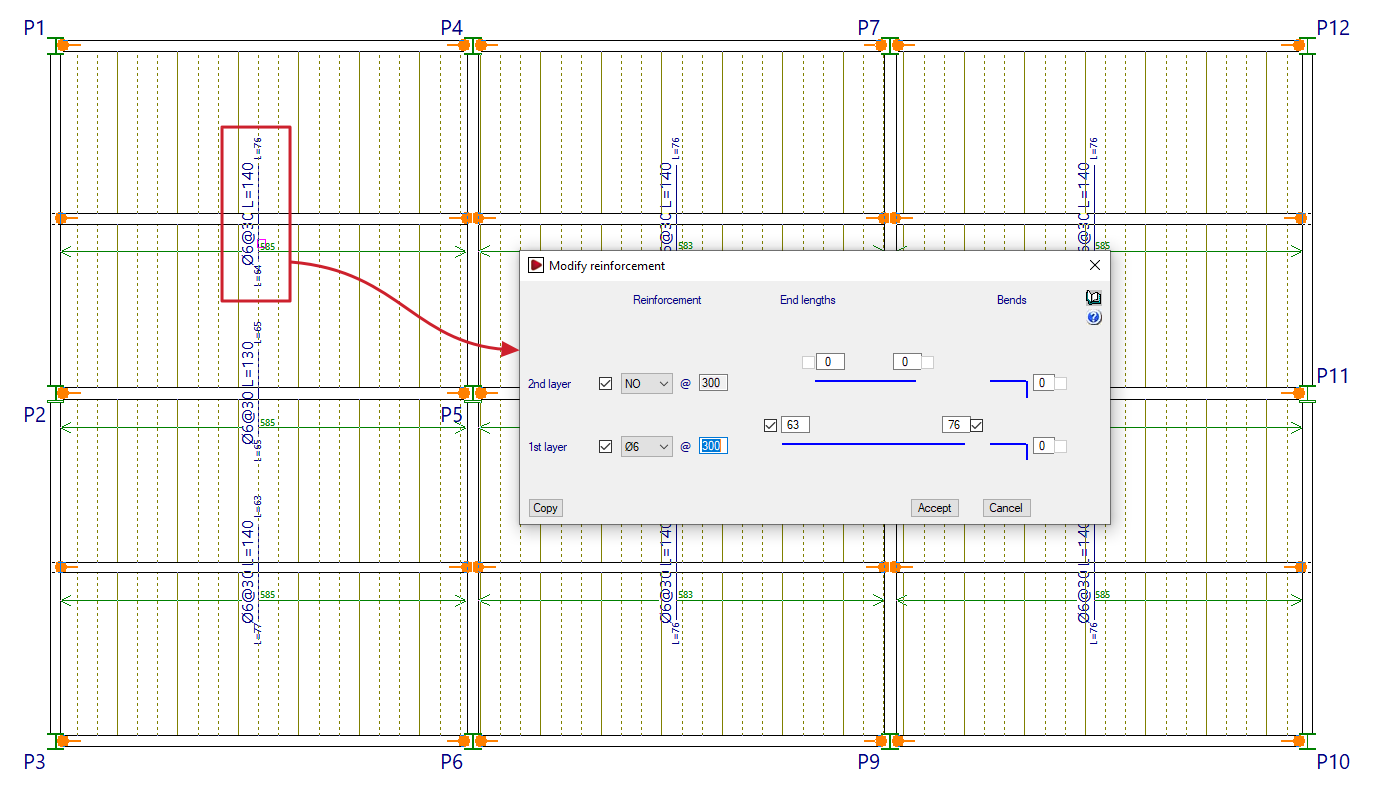The image size is (1374, 796).
Task: Toggle the 1st layer reinforcement checkbox
Action: point(605,446)
